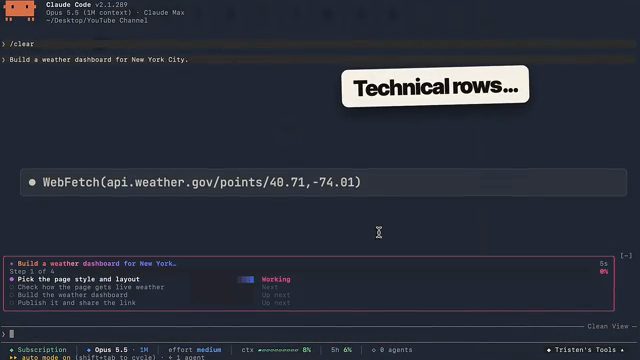Click the '~/Desktop/YouTube Channel' path
The width and height of the screenshot is (640, 360).
point(97,20)
